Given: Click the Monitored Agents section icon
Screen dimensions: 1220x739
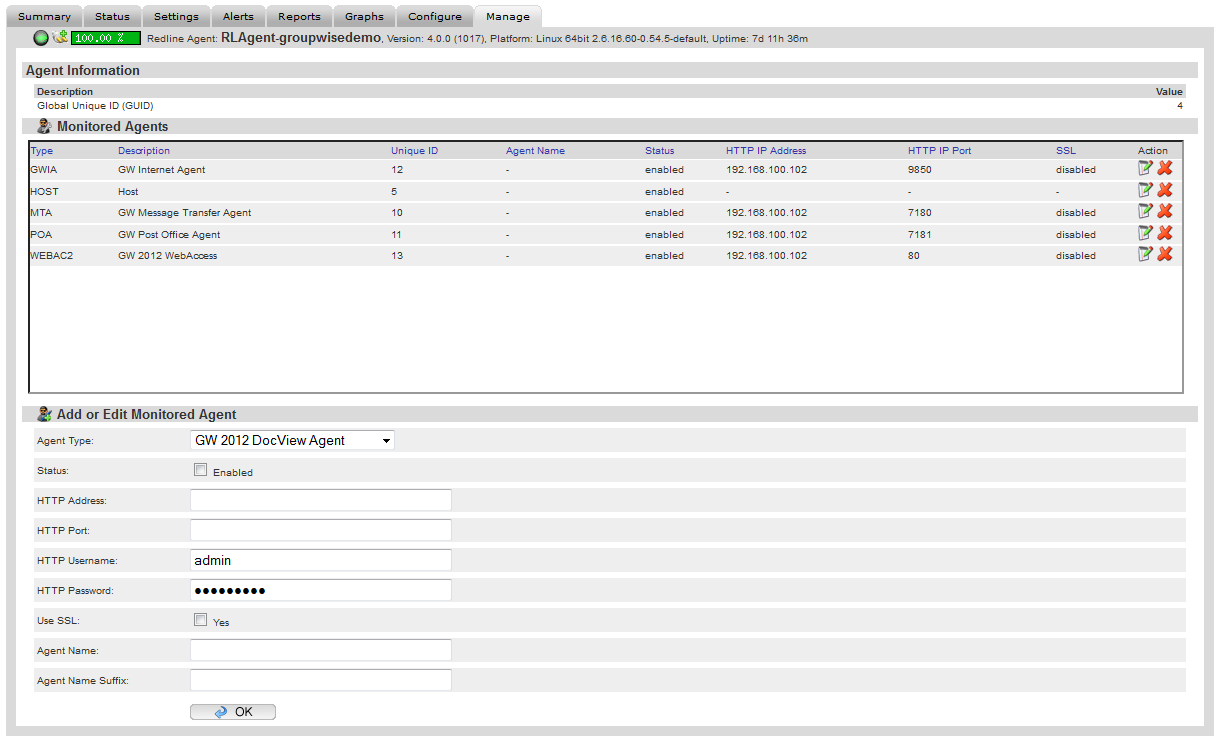Looking at the screenshot, I should coord(44,127).
